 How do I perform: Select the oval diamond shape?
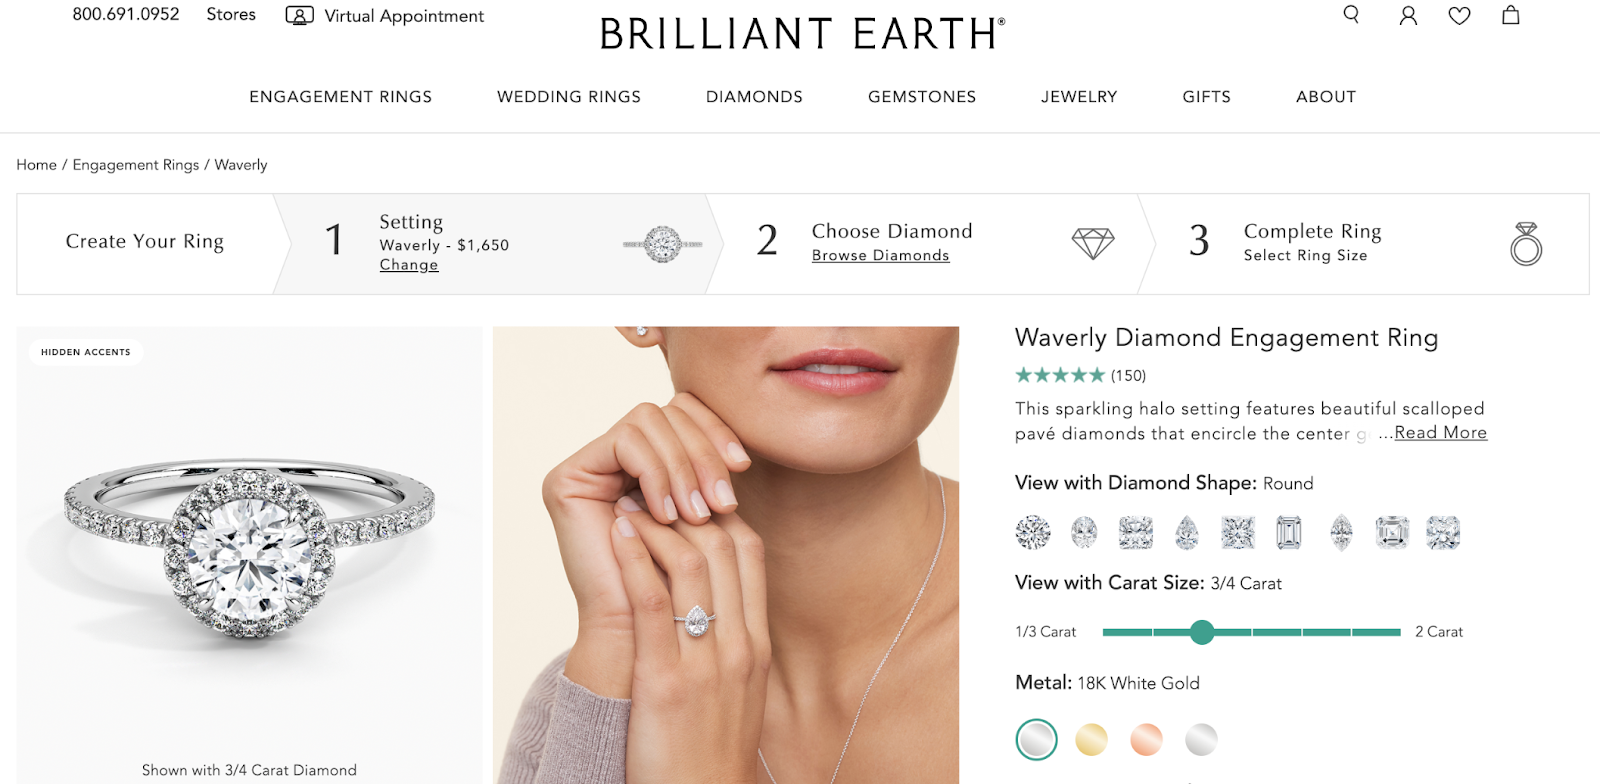point(1084,533)
